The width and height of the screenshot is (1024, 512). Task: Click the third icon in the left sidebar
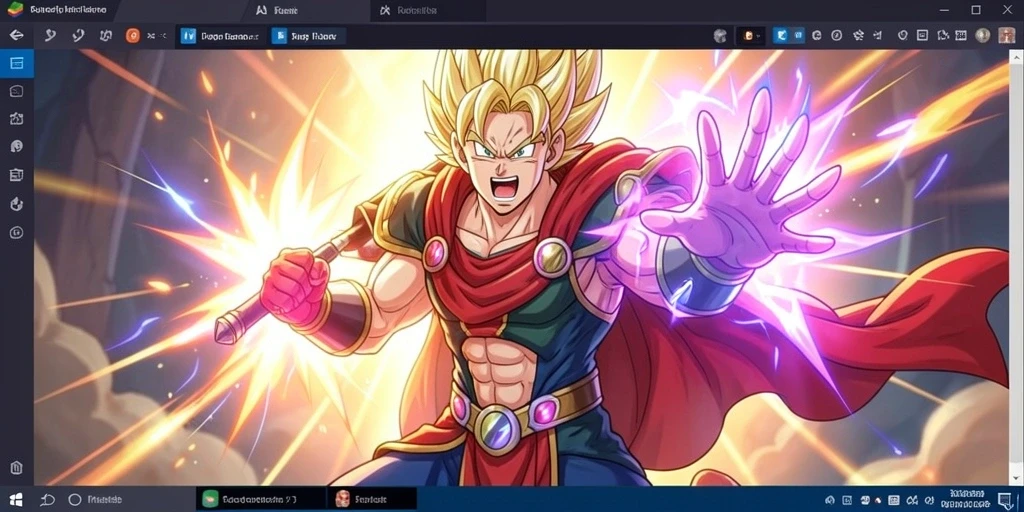pos(17,118)
